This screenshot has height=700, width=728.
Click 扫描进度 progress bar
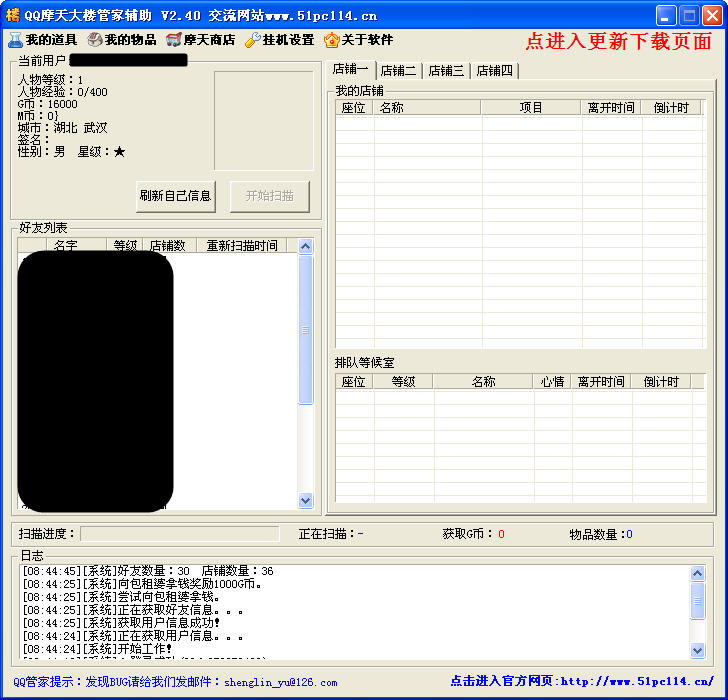[180, 534]
